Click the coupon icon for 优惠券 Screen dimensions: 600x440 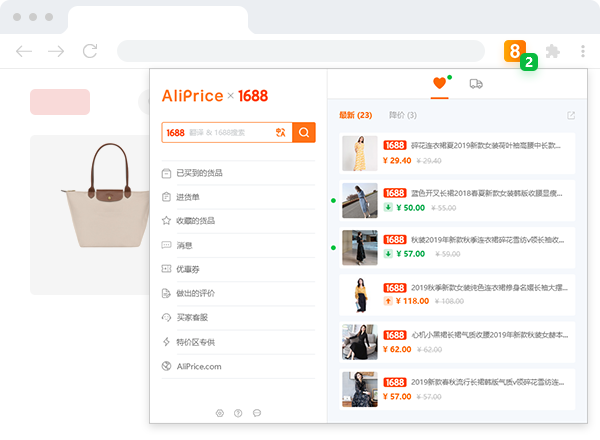point(166,269)
